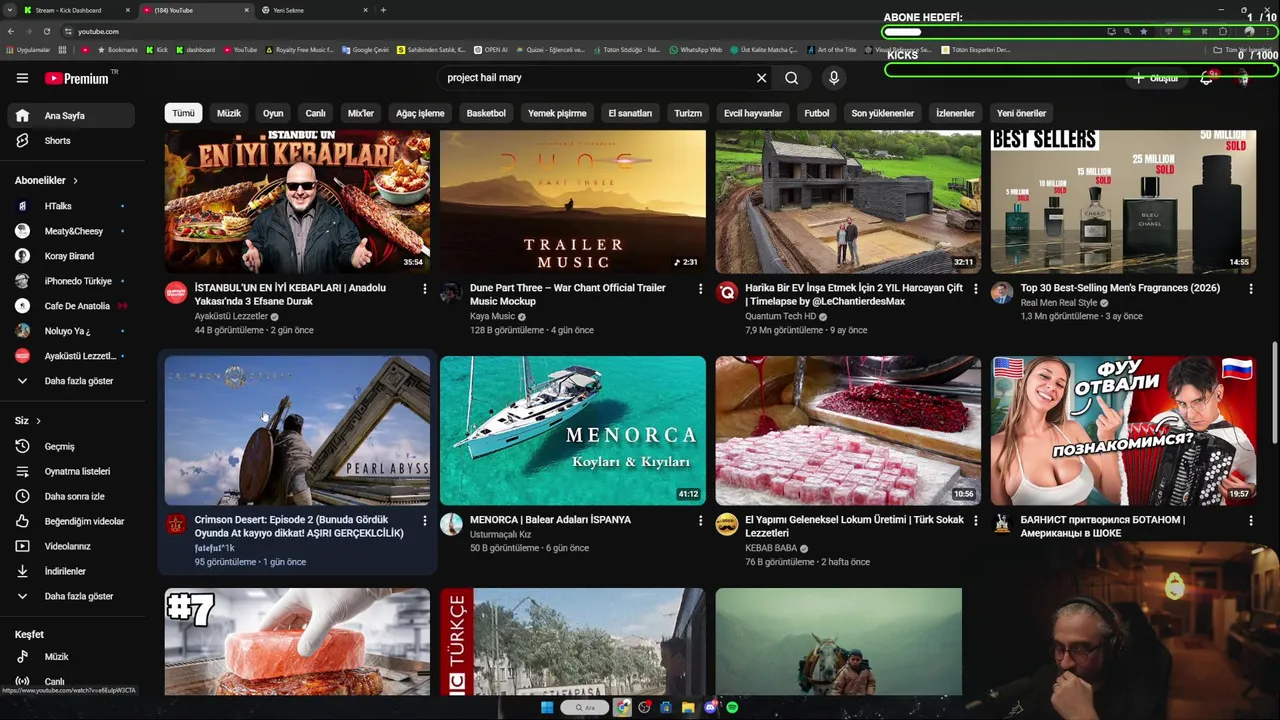This screenshot has height=720, width=1280.
Task: Open options menu for Crimson Desert video
Action: (x=425, y=521)
